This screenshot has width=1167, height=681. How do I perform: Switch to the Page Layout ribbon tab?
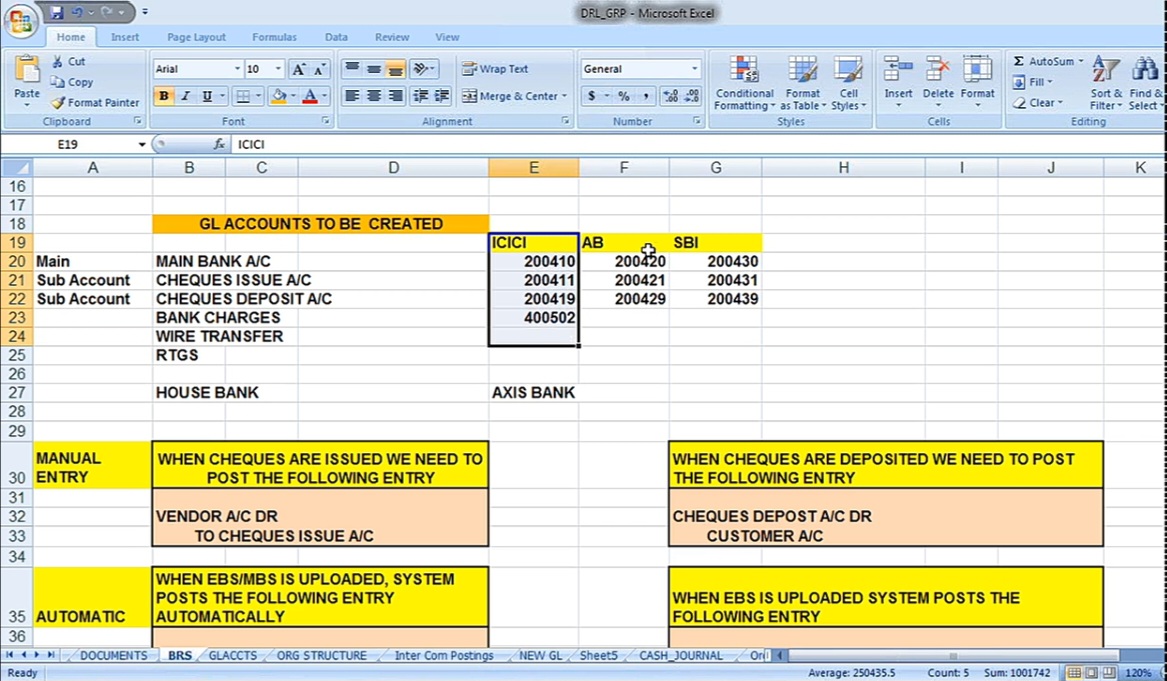pyautogui.click(x=196, y=37)
